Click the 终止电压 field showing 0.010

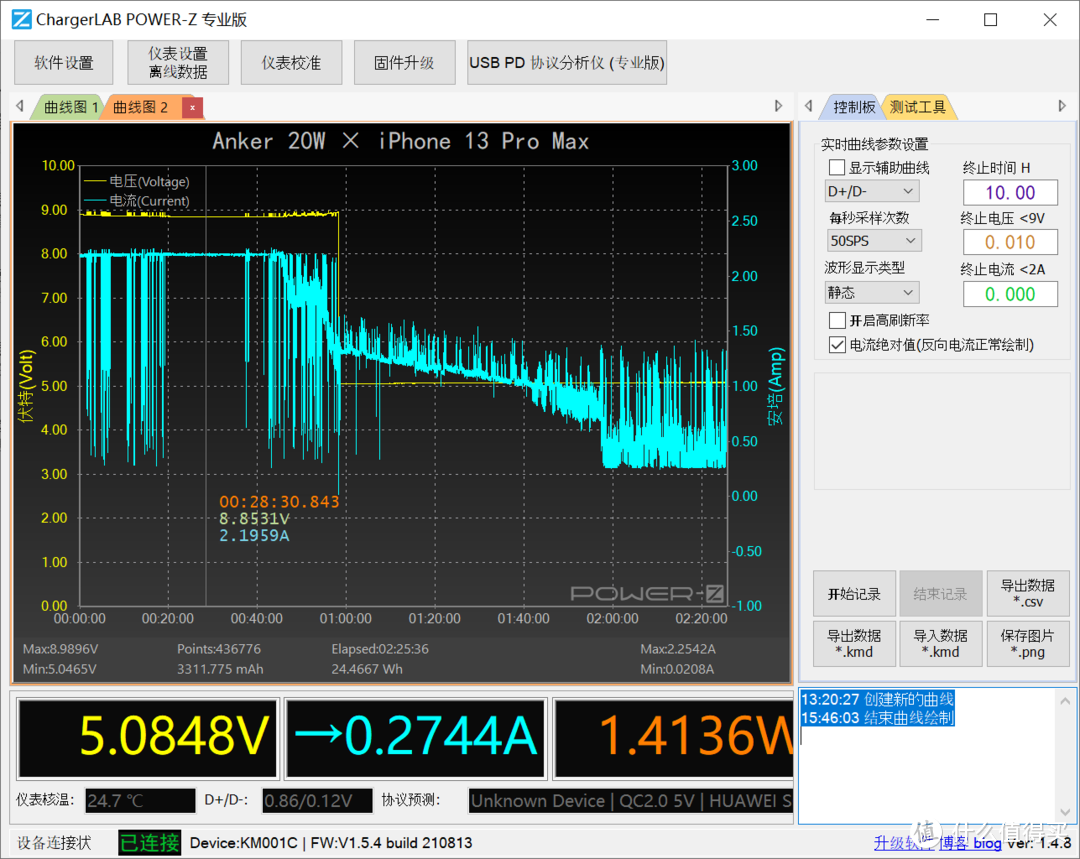pos(1010,242)
